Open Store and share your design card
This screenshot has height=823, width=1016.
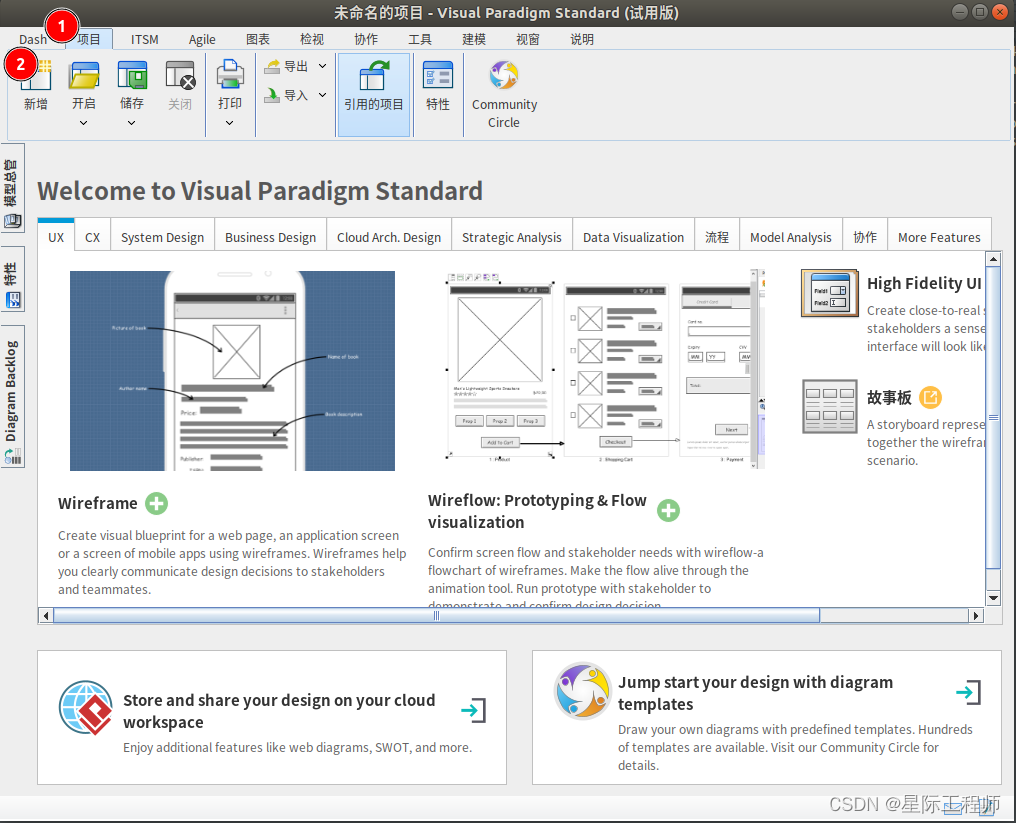pyautogui.click(x=272, y=717)
